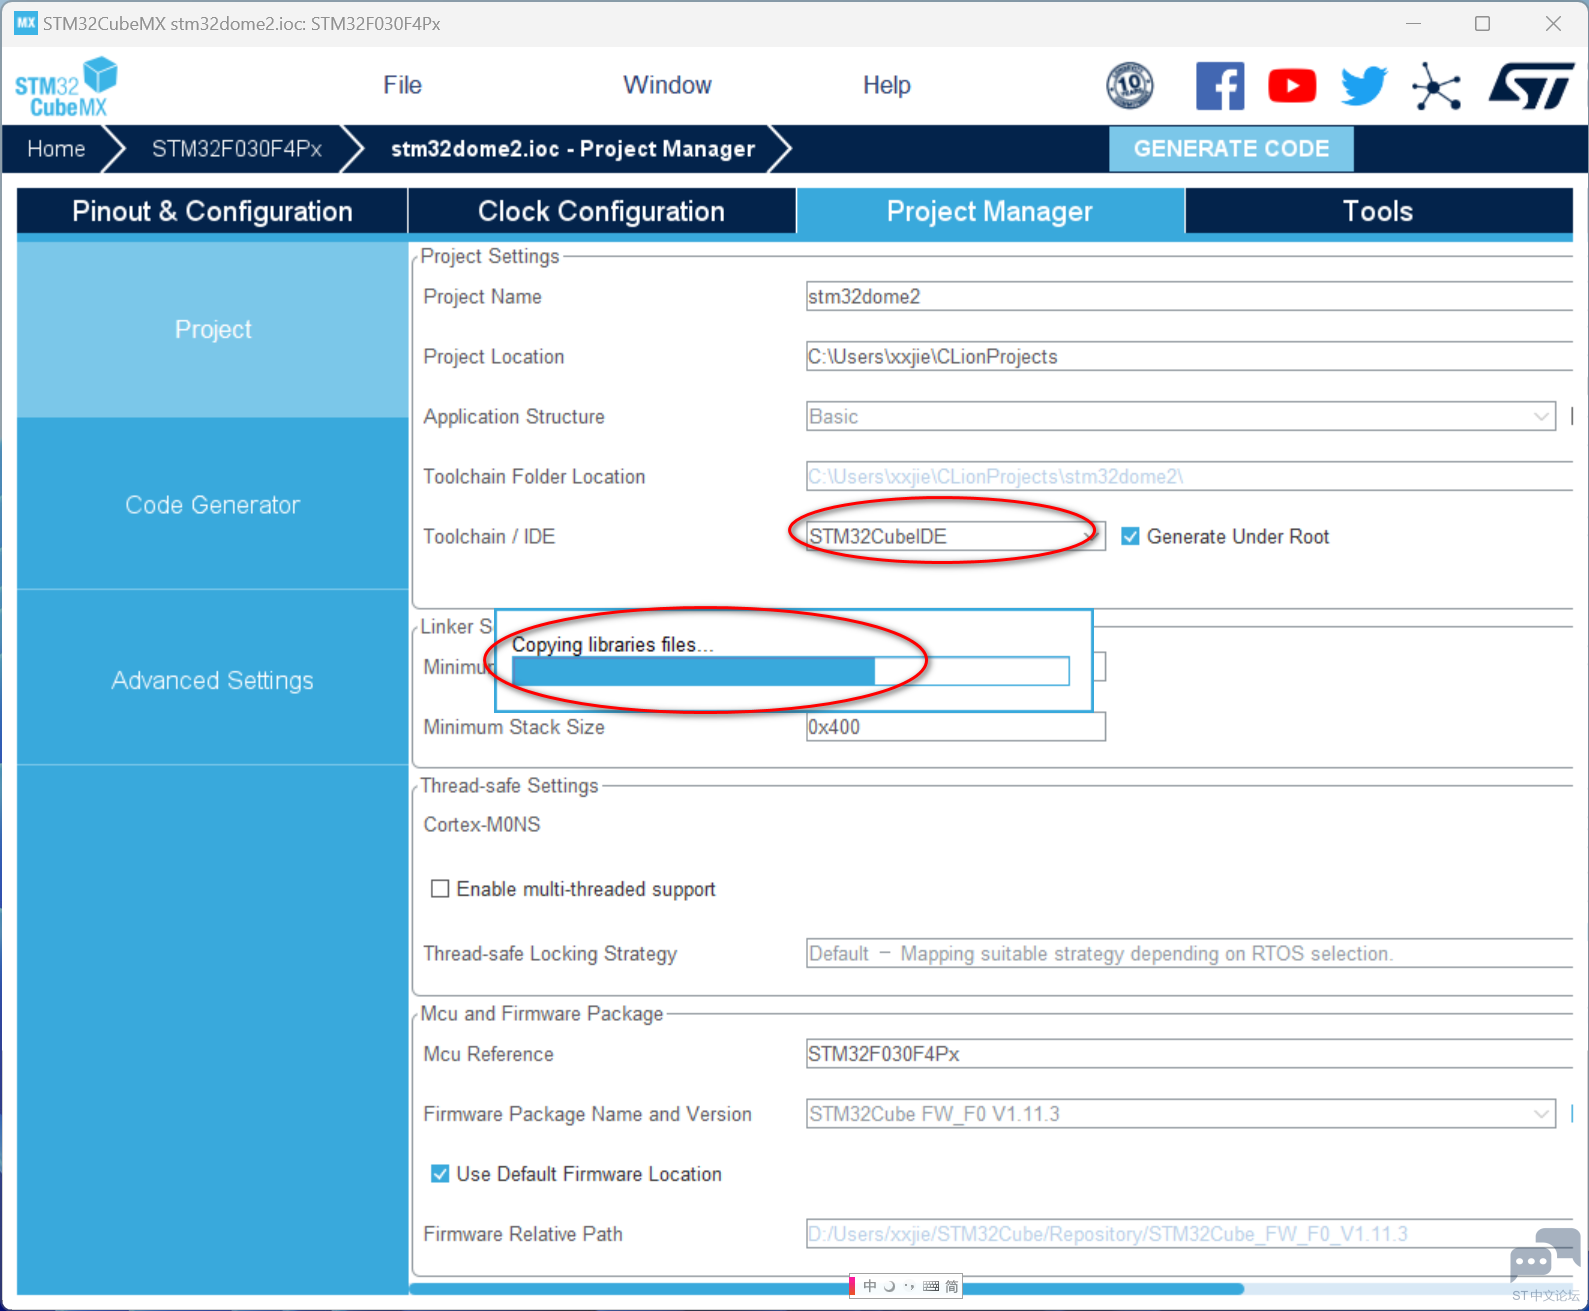The width and height of the screenshot is (1589, 1311).
Task: Open the Facebook icon link
Action: [1220, 86]
